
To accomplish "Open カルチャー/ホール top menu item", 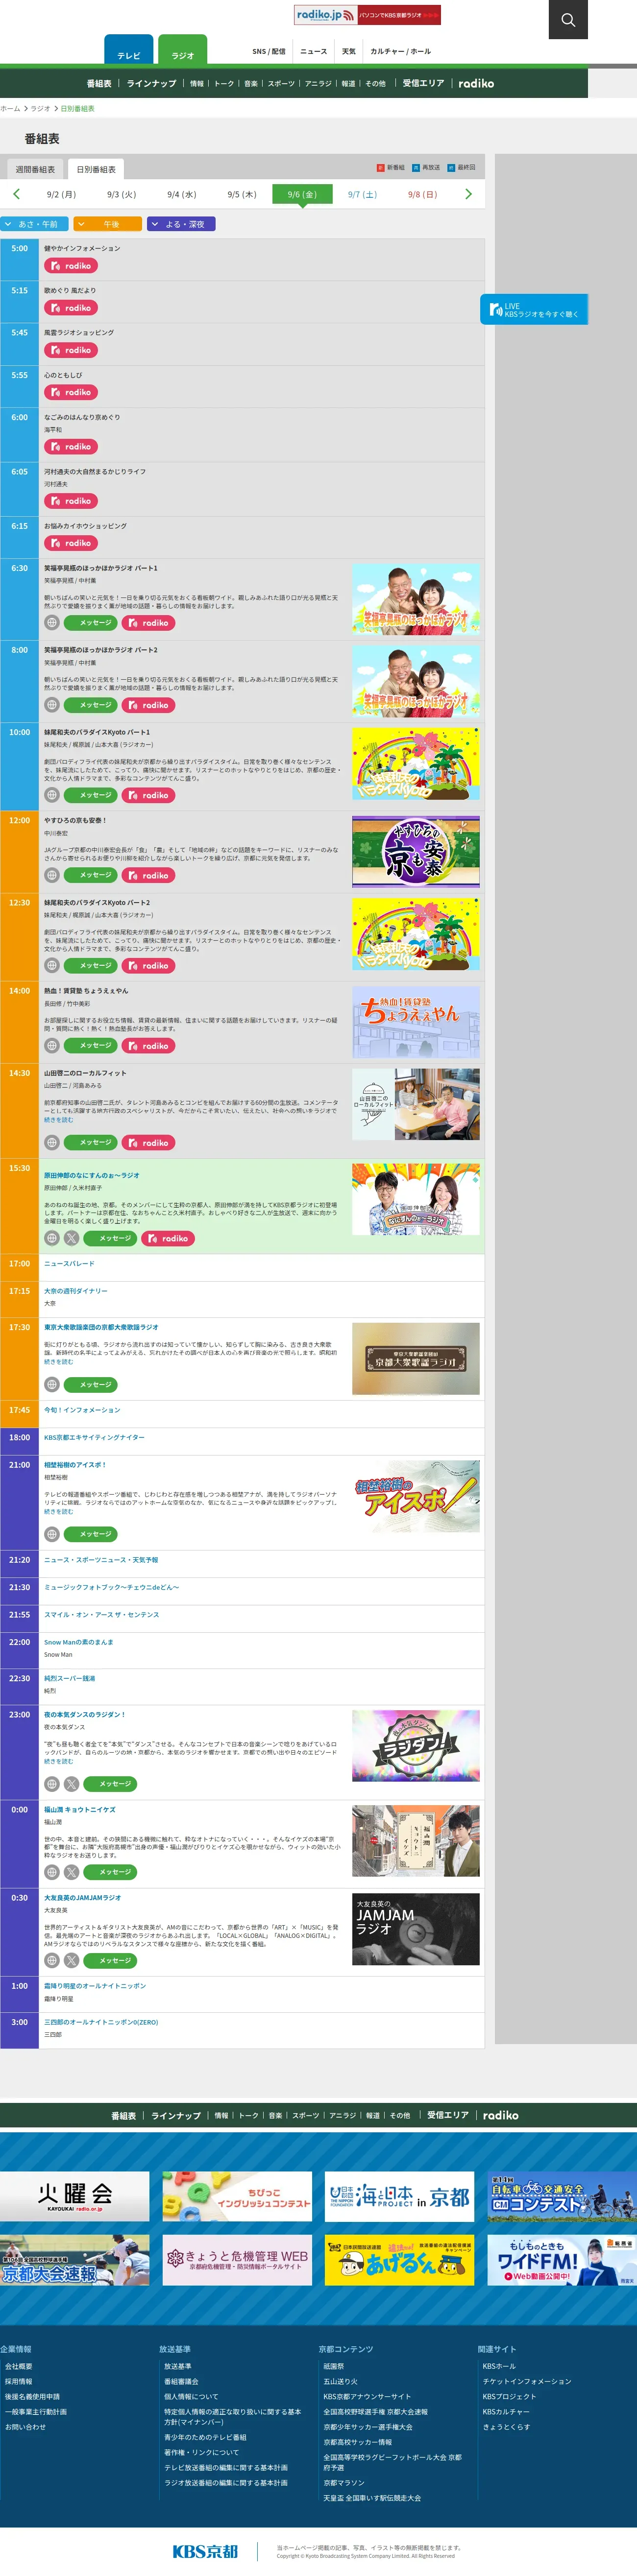I will (401, 51).
